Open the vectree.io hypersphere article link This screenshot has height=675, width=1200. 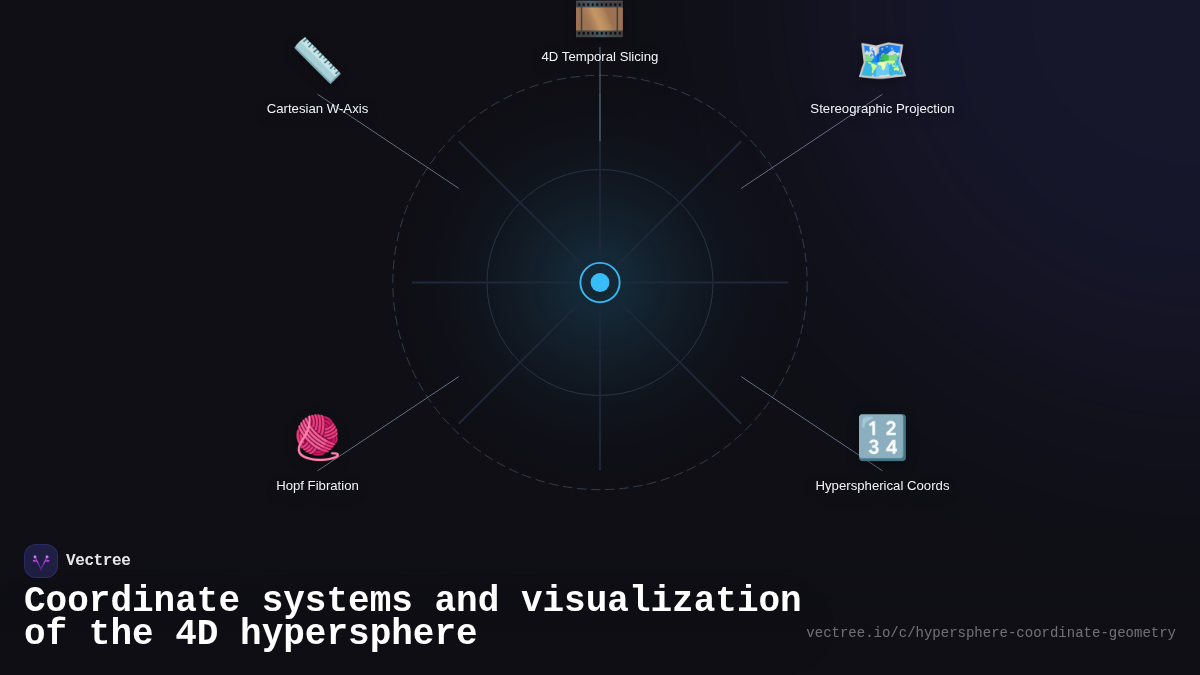pos(990,632)
